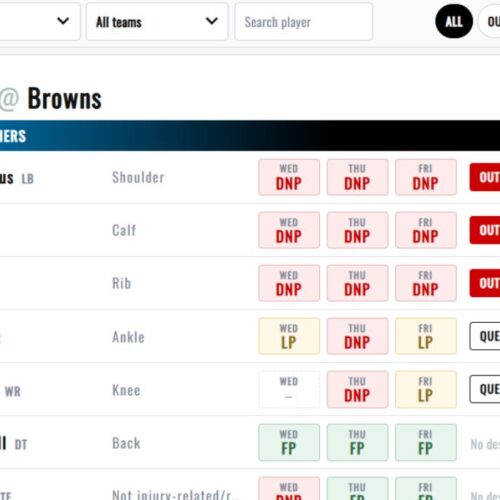The width and height of the screenshot is (500, 500).
Task: Click WED FP in Back row
Action: pyautogui.click(x=289, y=442)
